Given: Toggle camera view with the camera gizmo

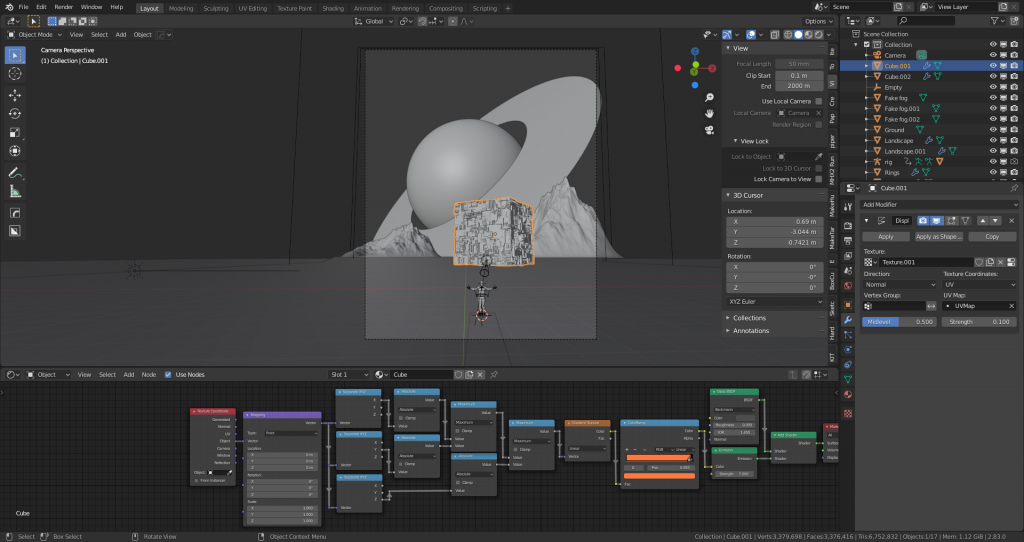Looking at the screenshot, I should 709,129.
